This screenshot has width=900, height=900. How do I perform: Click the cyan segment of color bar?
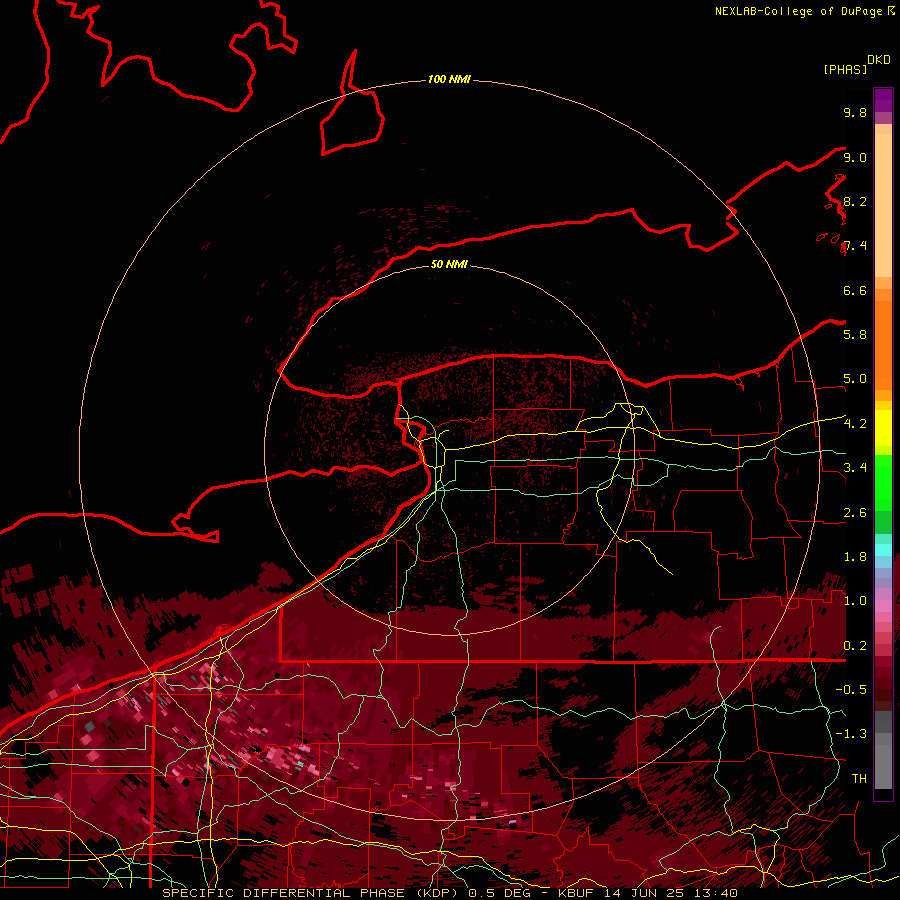click(883, 550)
